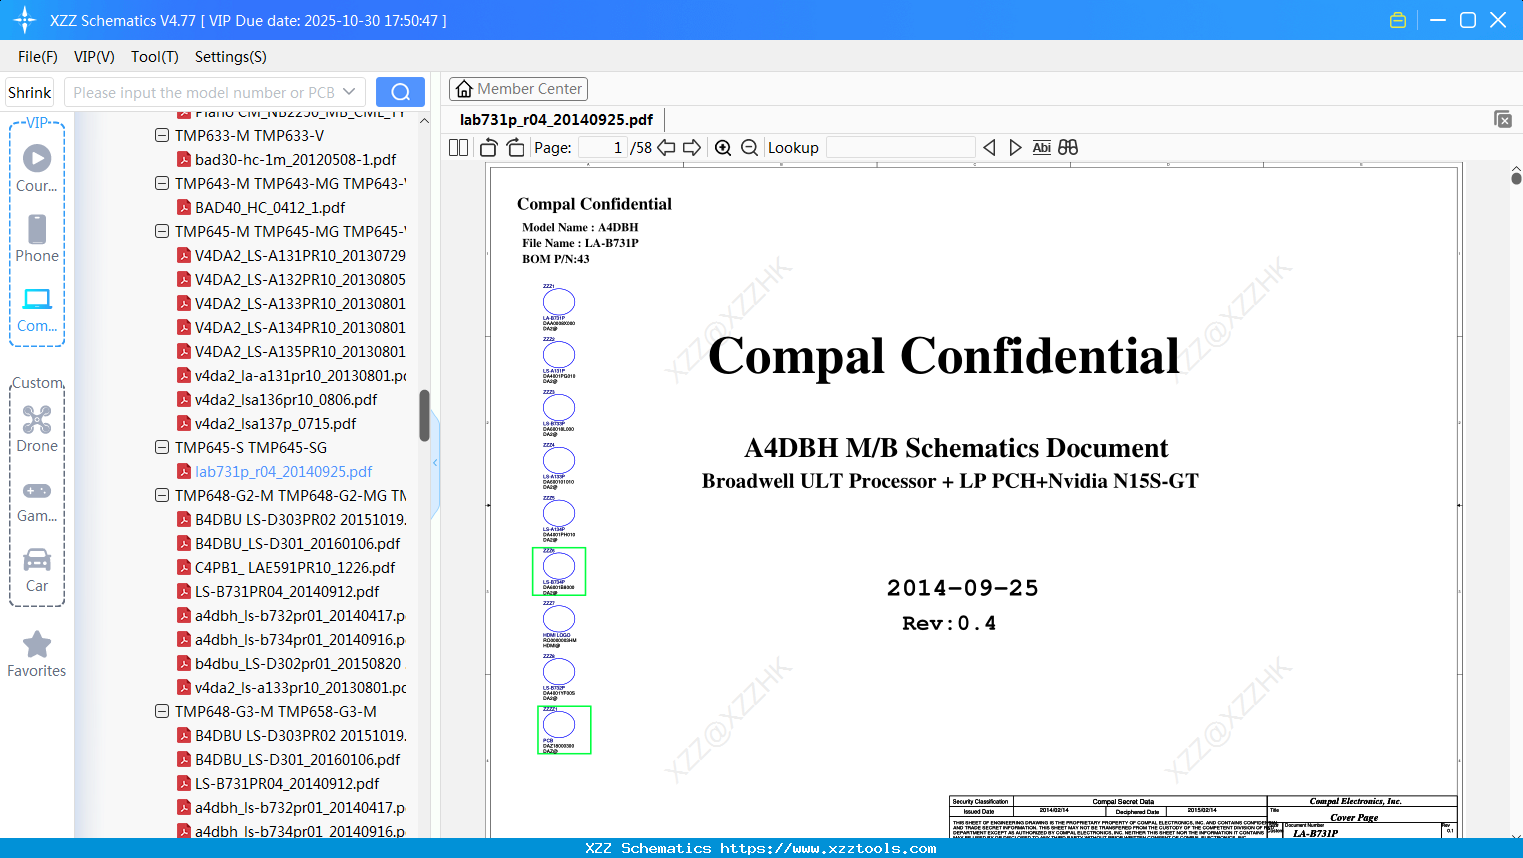Open C4PB1_ LAE591PR10_1226.pdf file
The height and width of the screenshot is (858, 1523).
coord(295,567)
